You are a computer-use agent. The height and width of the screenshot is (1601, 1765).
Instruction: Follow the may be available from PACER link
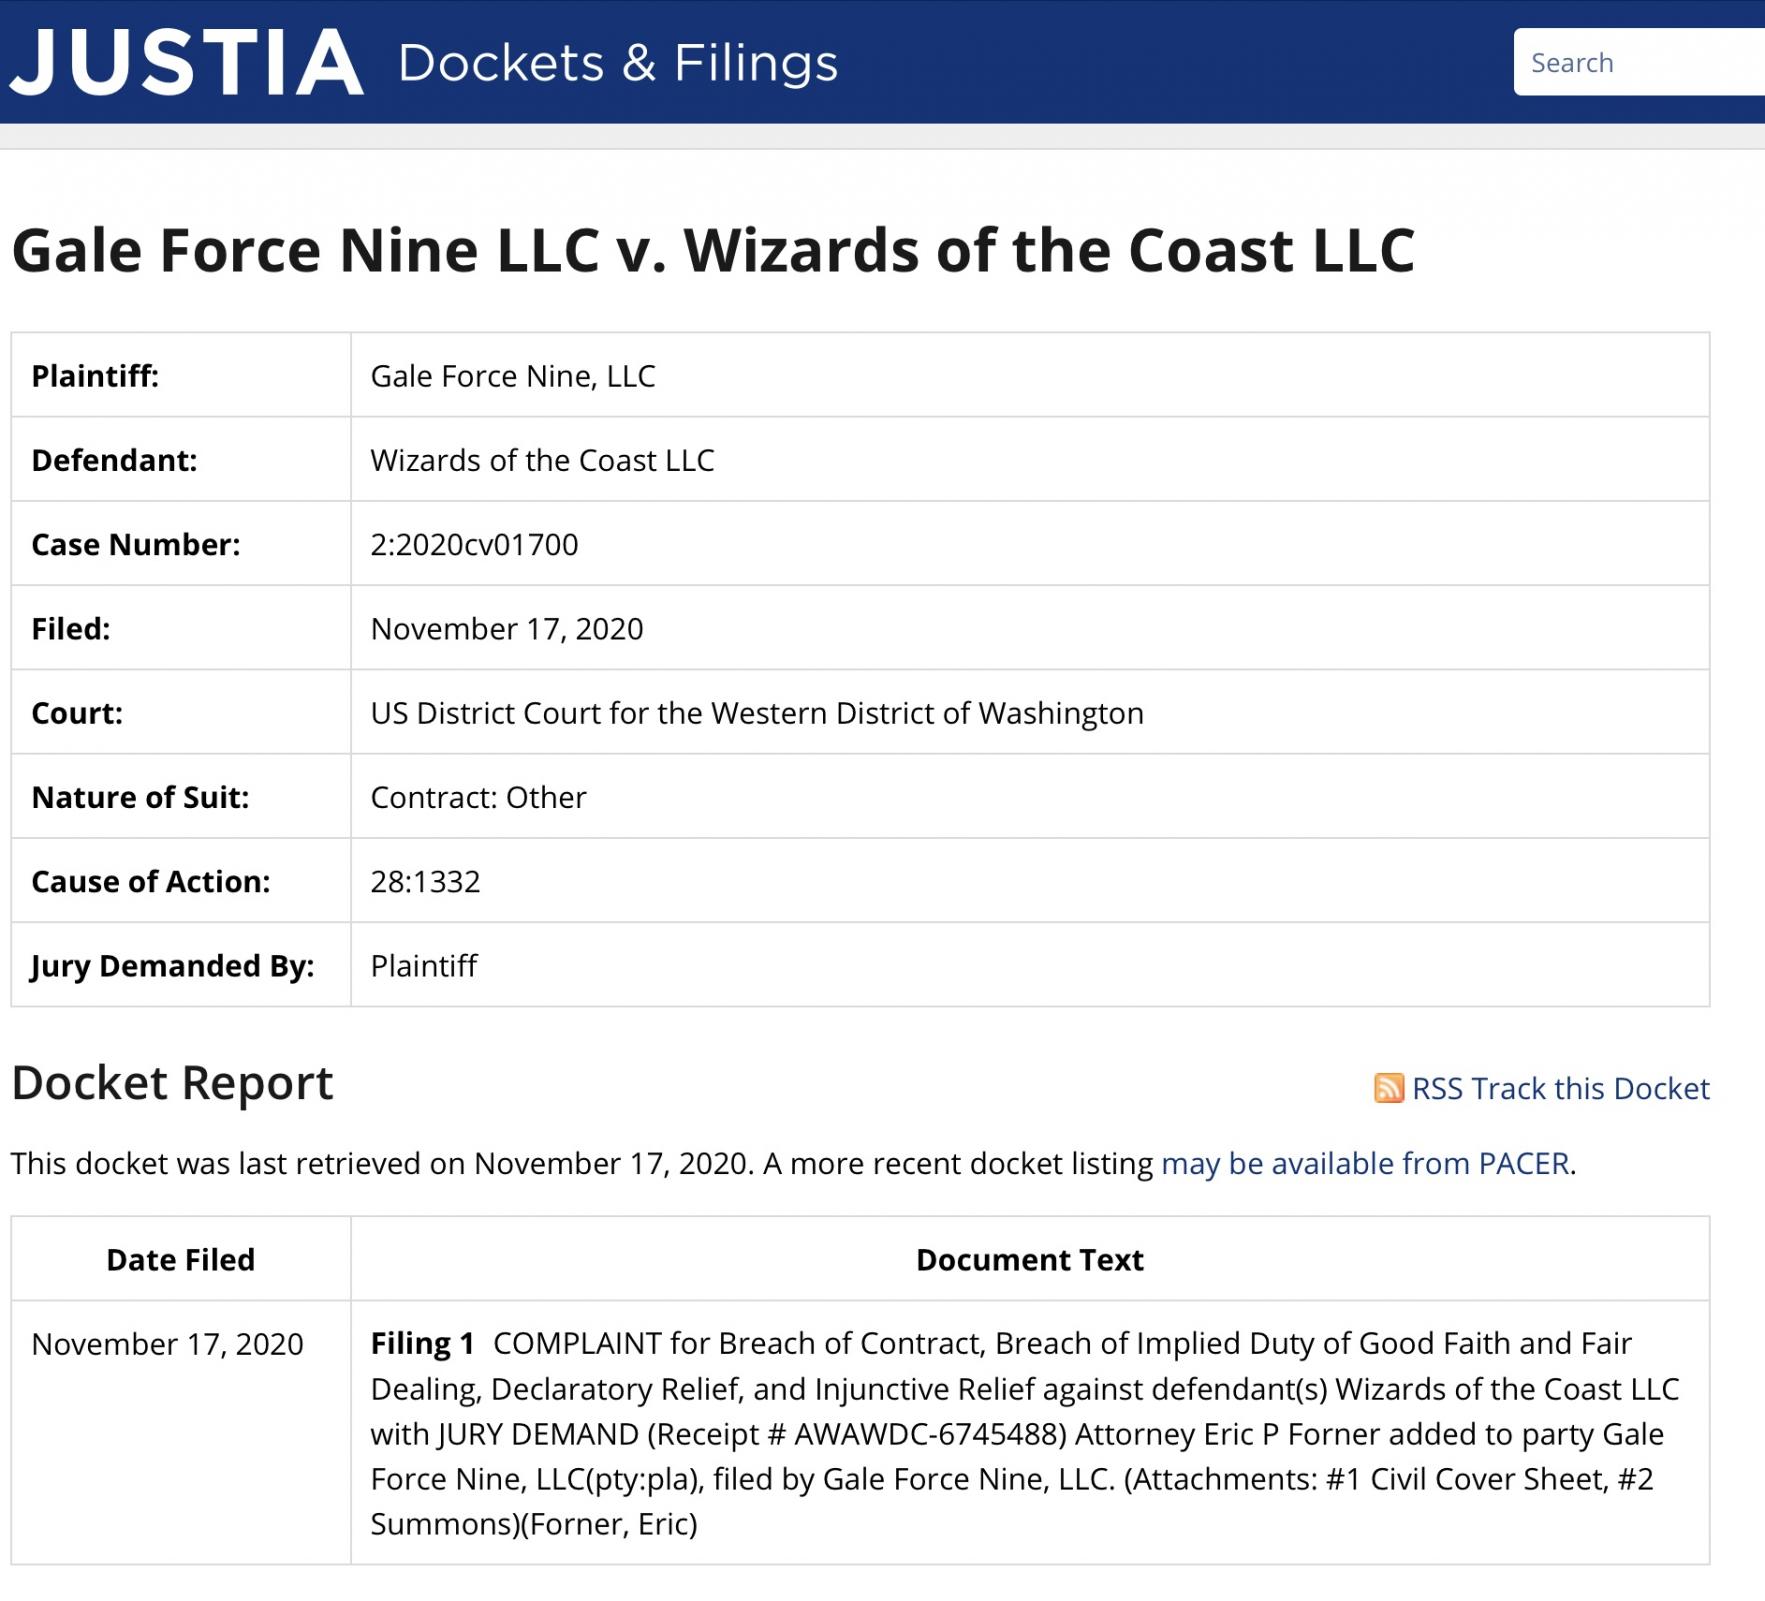tap(1364, 1163)
